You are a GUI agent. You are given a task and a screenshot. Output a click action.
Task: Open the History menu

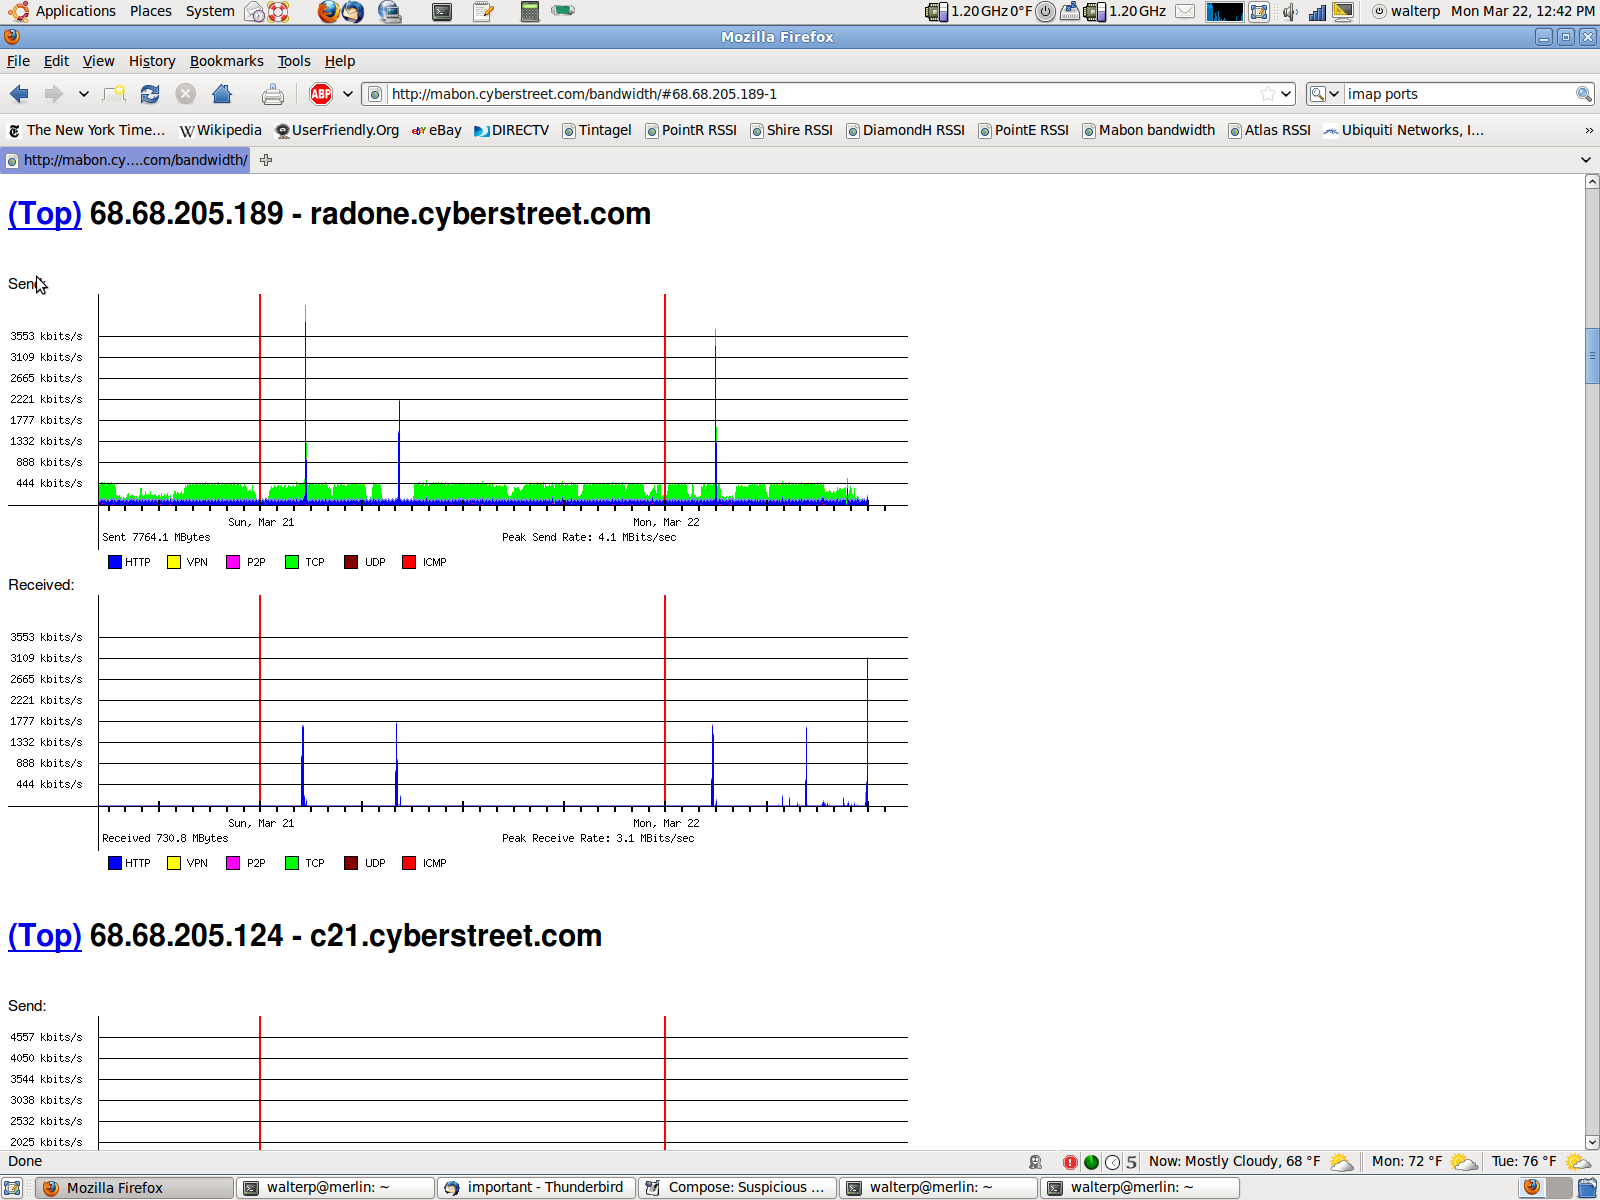[x=152, y=61]
